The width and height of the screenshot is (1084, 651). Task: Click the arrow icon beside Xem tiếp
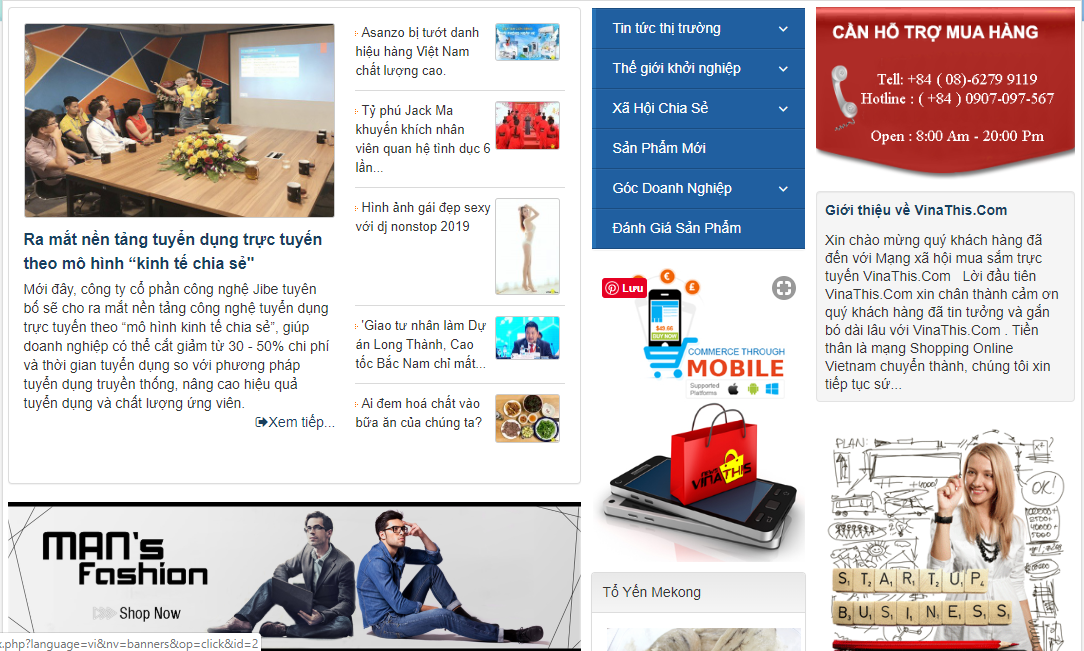coord(261,422)
